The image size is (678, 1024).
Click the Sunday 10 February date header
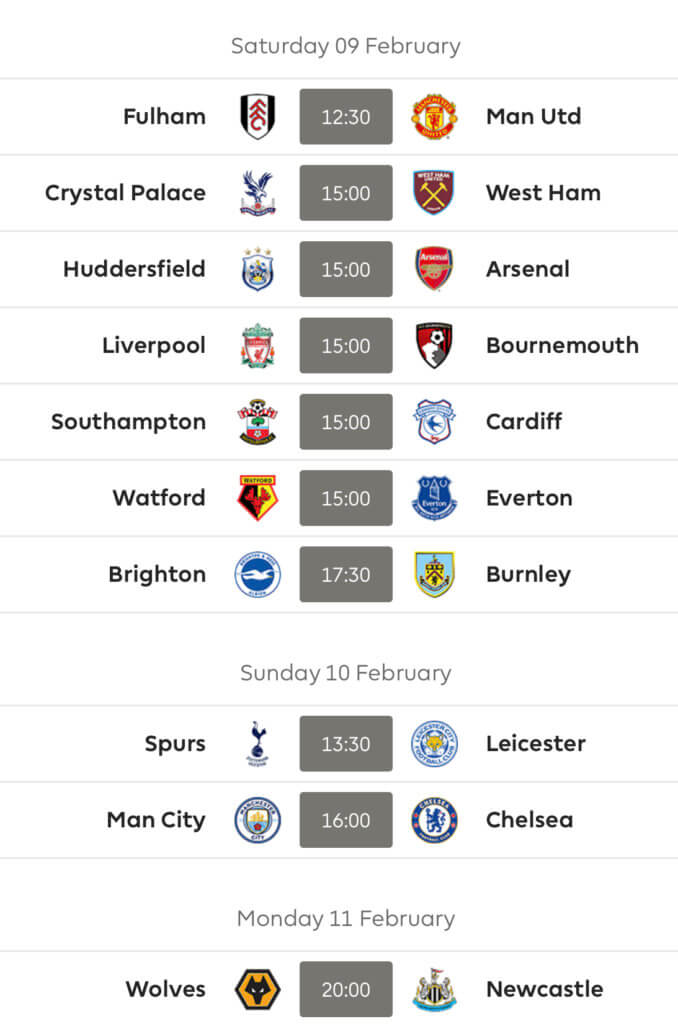click(346, 673)
